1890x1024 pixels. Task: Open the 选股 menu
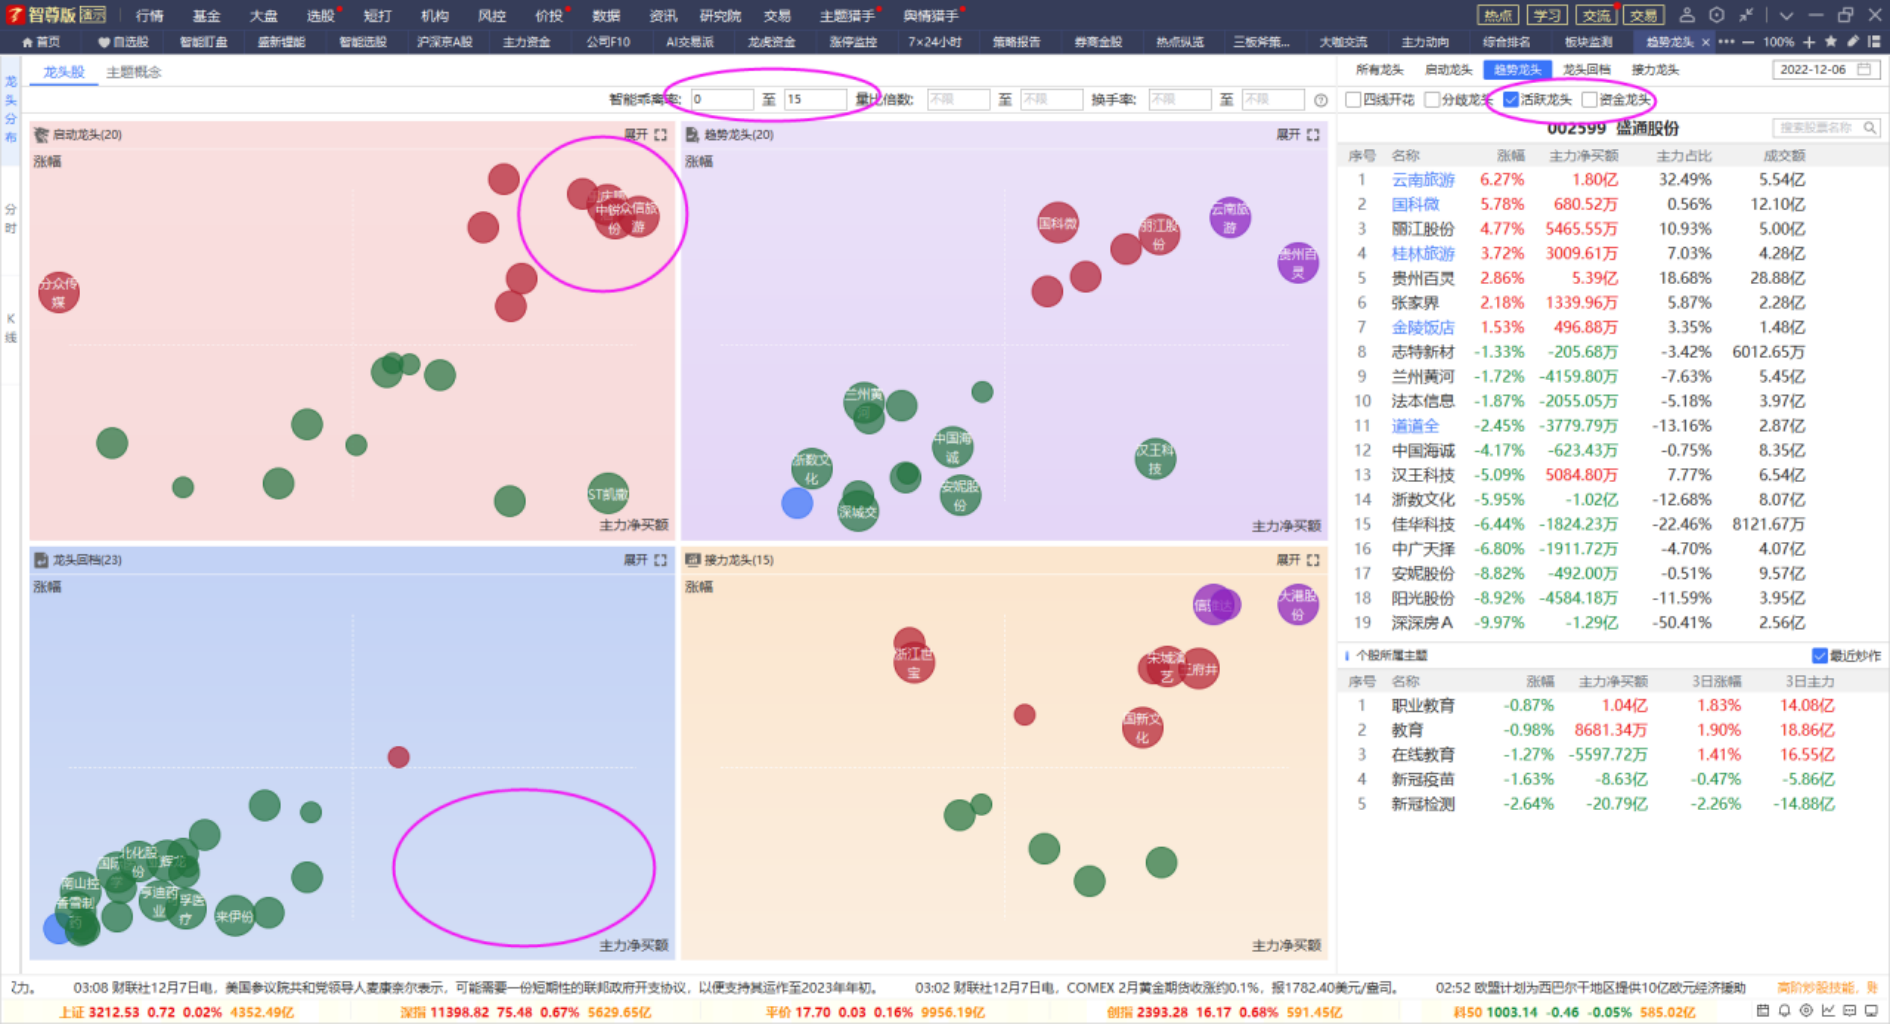click(320, 16)
